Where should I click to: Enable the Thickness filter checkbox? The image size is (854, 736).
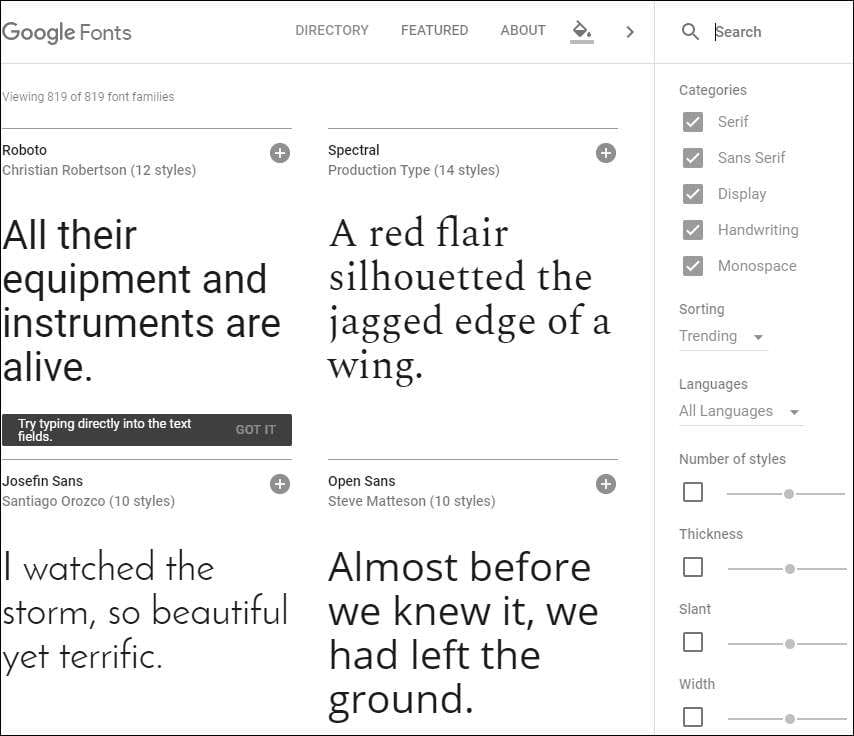693,567
